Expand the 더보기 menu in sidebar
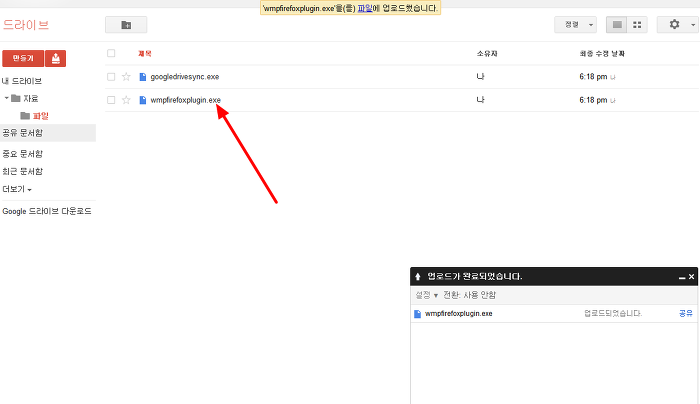This screenshot has width=700, height=404. coord(17,189)
